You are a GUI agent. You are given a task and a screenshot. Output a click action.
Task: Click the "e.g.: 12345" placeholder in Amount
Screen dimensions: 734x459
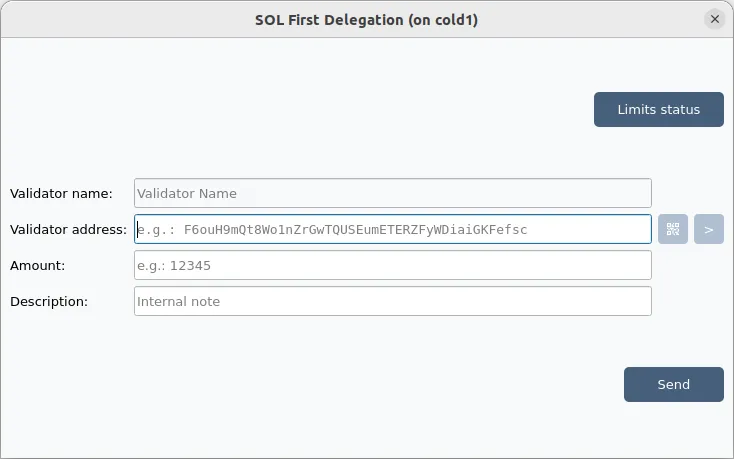(174, 266)
